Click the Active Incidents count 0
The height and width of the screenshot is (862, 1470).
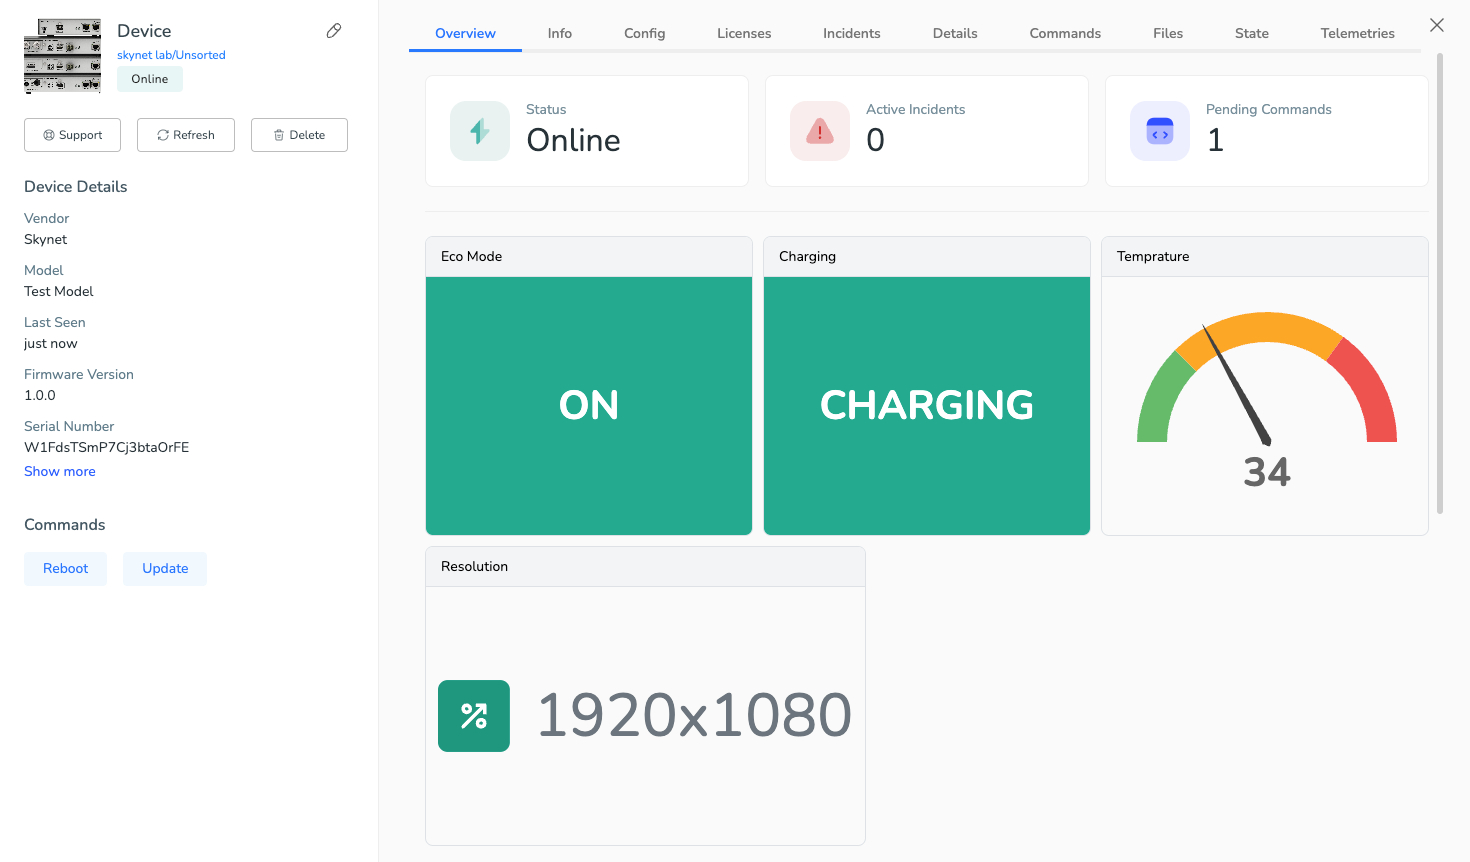pyautogui.click(x=876, y=140)
